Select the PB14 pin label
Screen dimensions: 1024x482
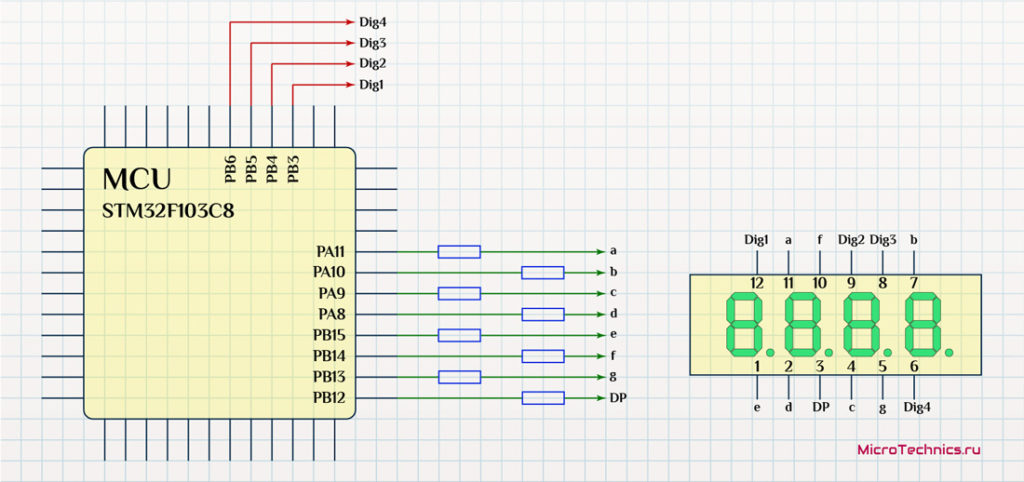click(330, 356)
